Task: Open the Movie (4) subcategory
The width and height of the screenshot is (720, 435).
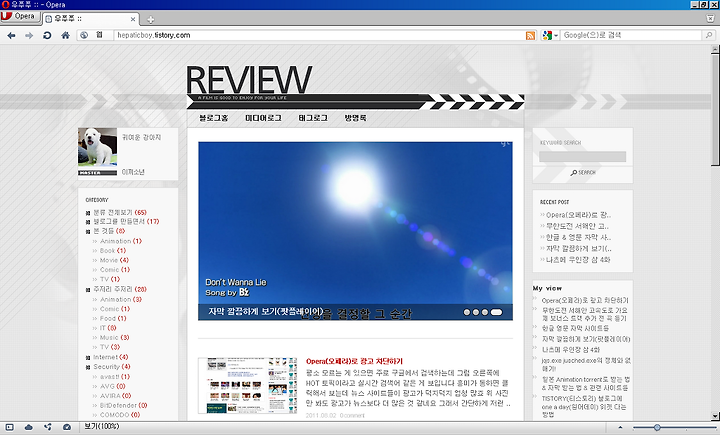Action: click(114, 260)
